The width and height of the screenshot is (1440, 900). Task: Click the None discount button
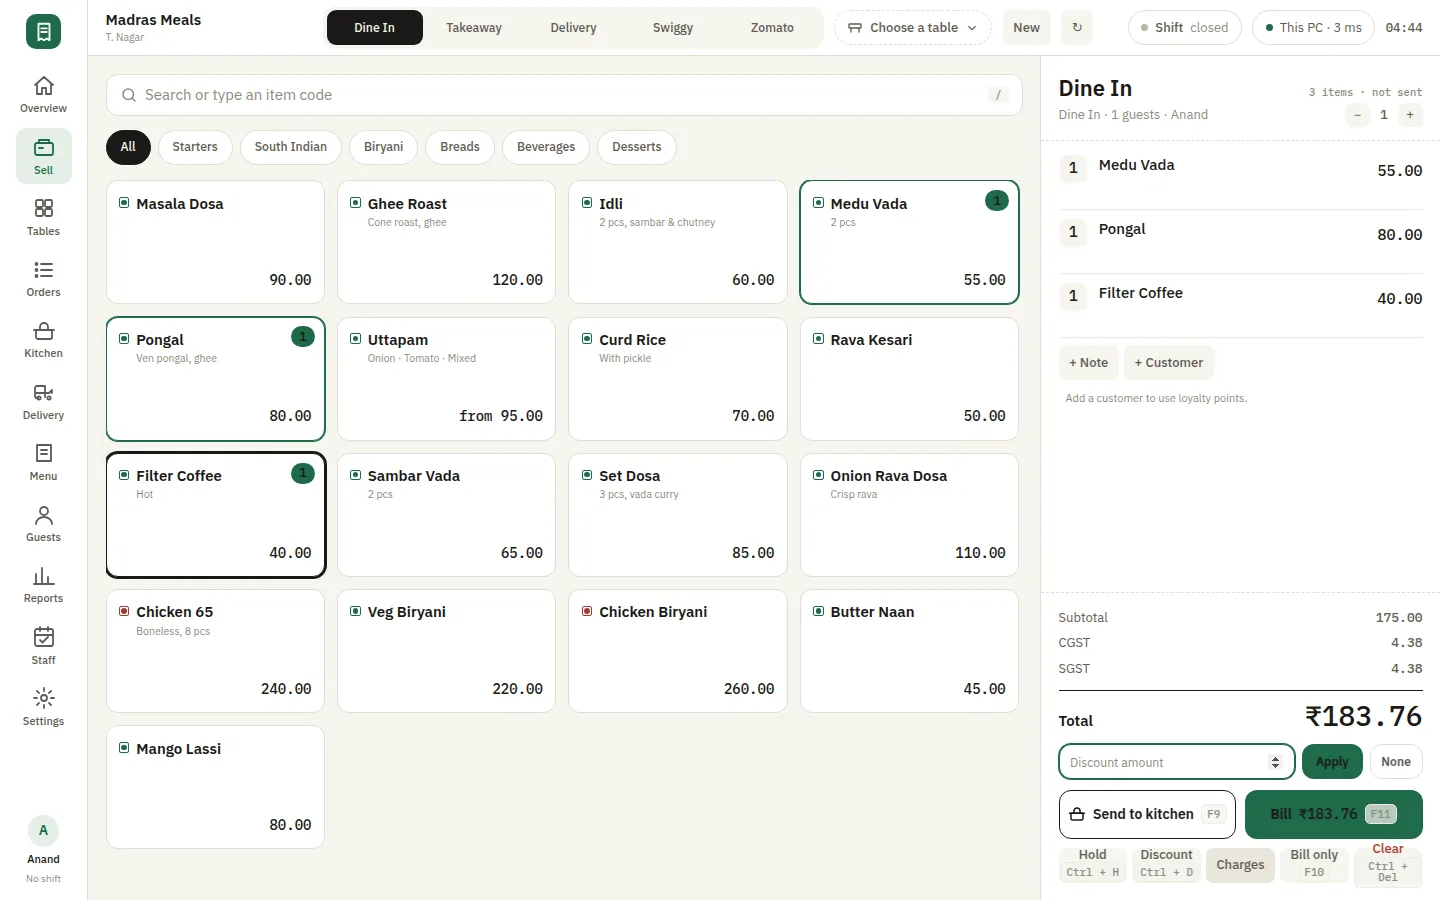[x=1396, y=762]
